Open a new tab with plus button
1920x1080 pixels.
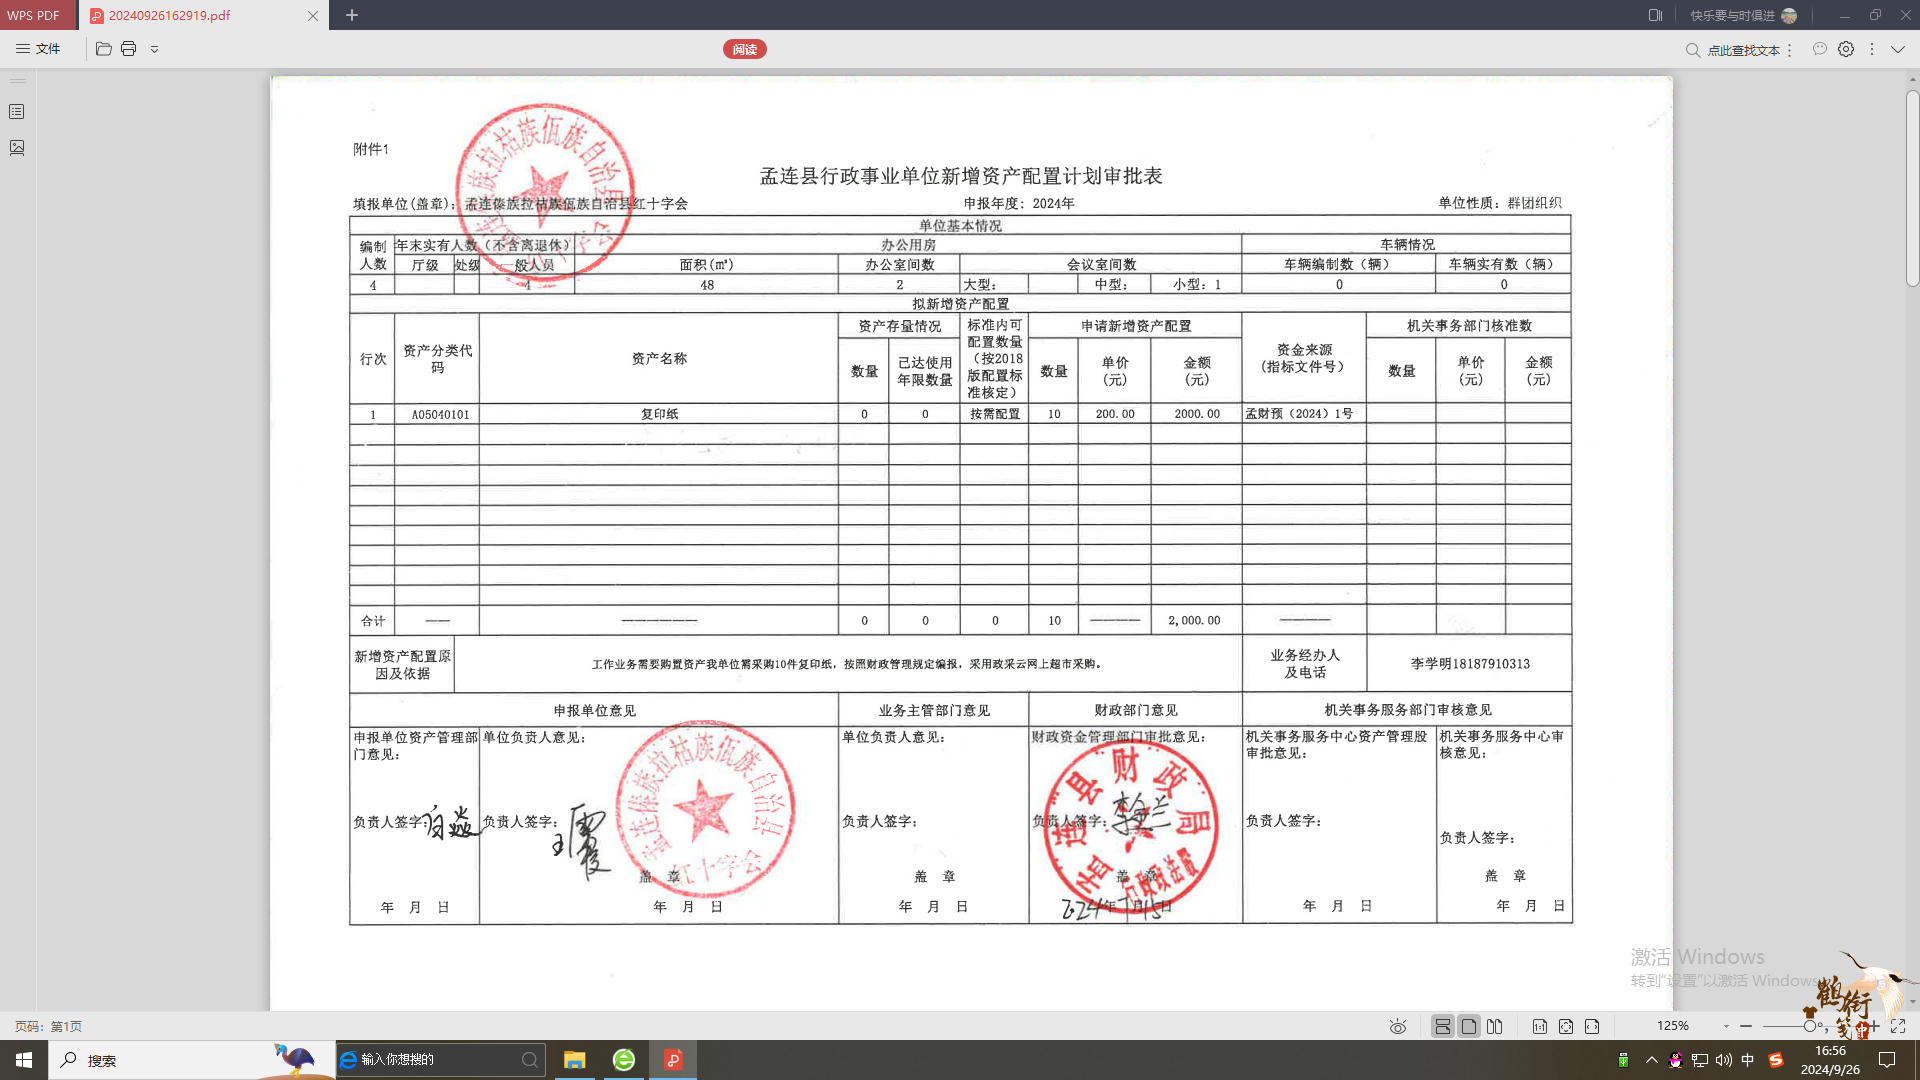click(352, 15)
